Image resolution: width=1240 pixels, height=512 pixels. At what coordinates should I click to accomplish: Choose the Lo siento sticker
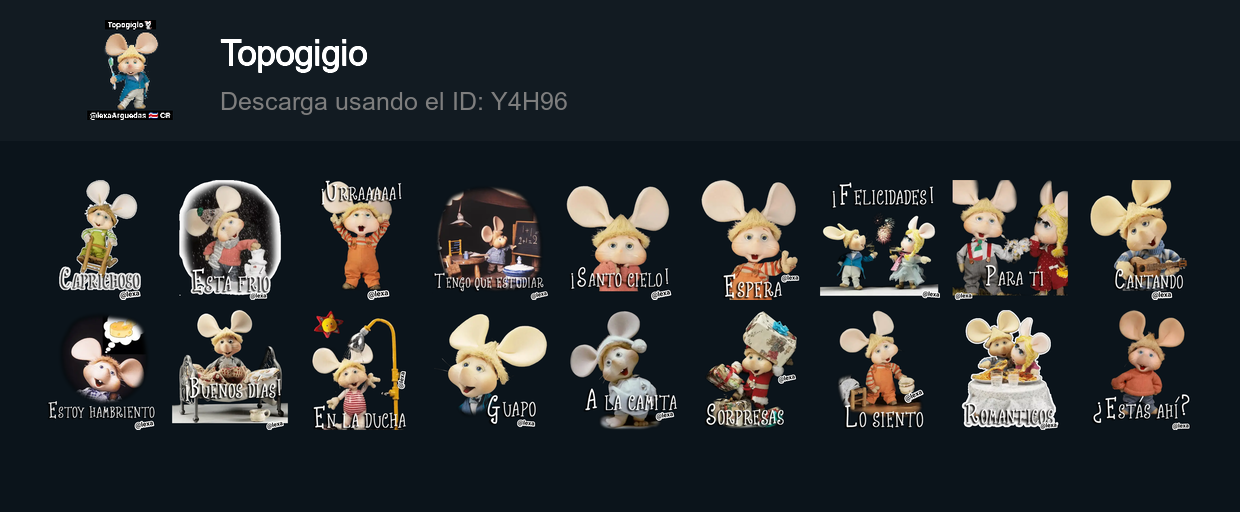pyautogui.click(x=880, y=370)
